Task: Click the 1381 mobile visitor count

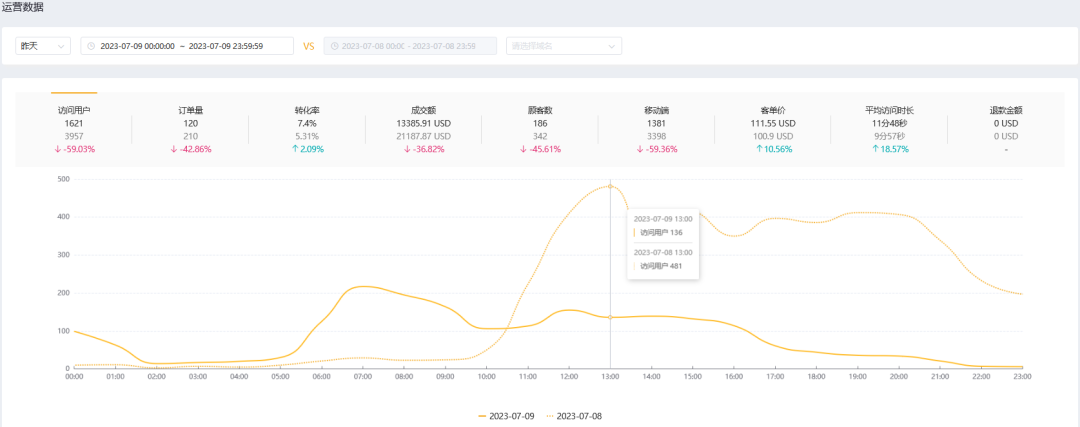Action: pyautogui.click(x=656, y=123)
